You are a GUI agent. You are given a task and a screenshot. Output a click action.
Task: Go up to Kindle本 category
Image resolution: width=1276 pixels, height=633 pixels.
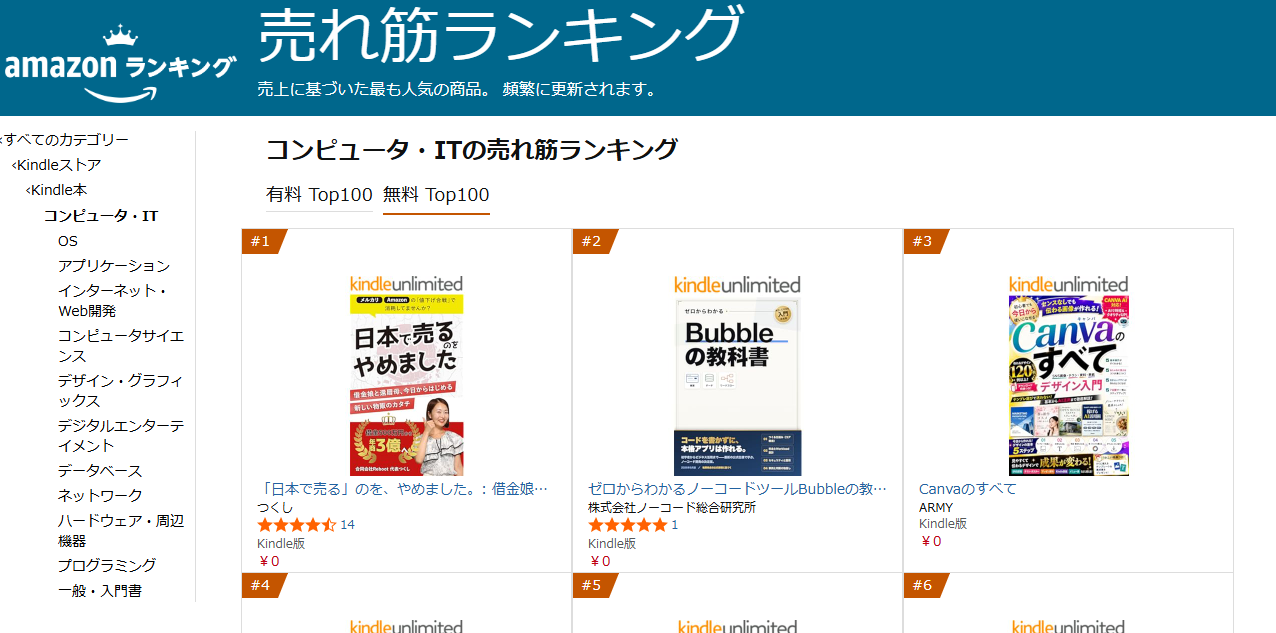coord(56,189)
